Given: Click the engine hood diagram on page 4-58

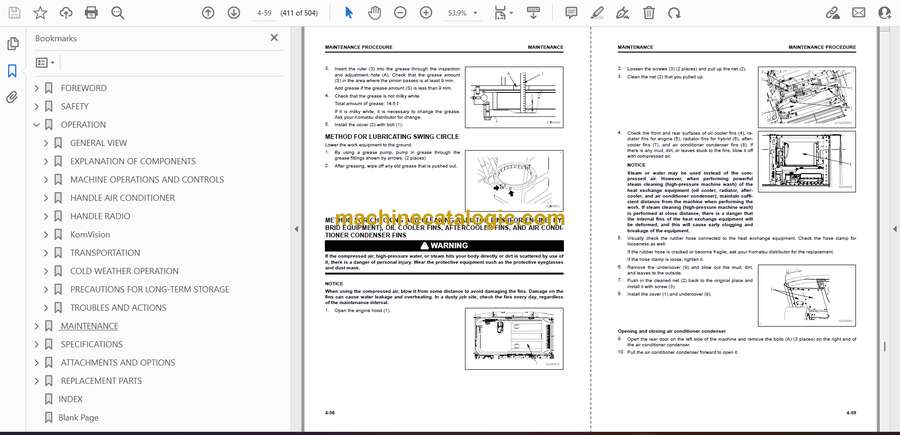Looking at the screenshot, I should [x=514, y=339].
